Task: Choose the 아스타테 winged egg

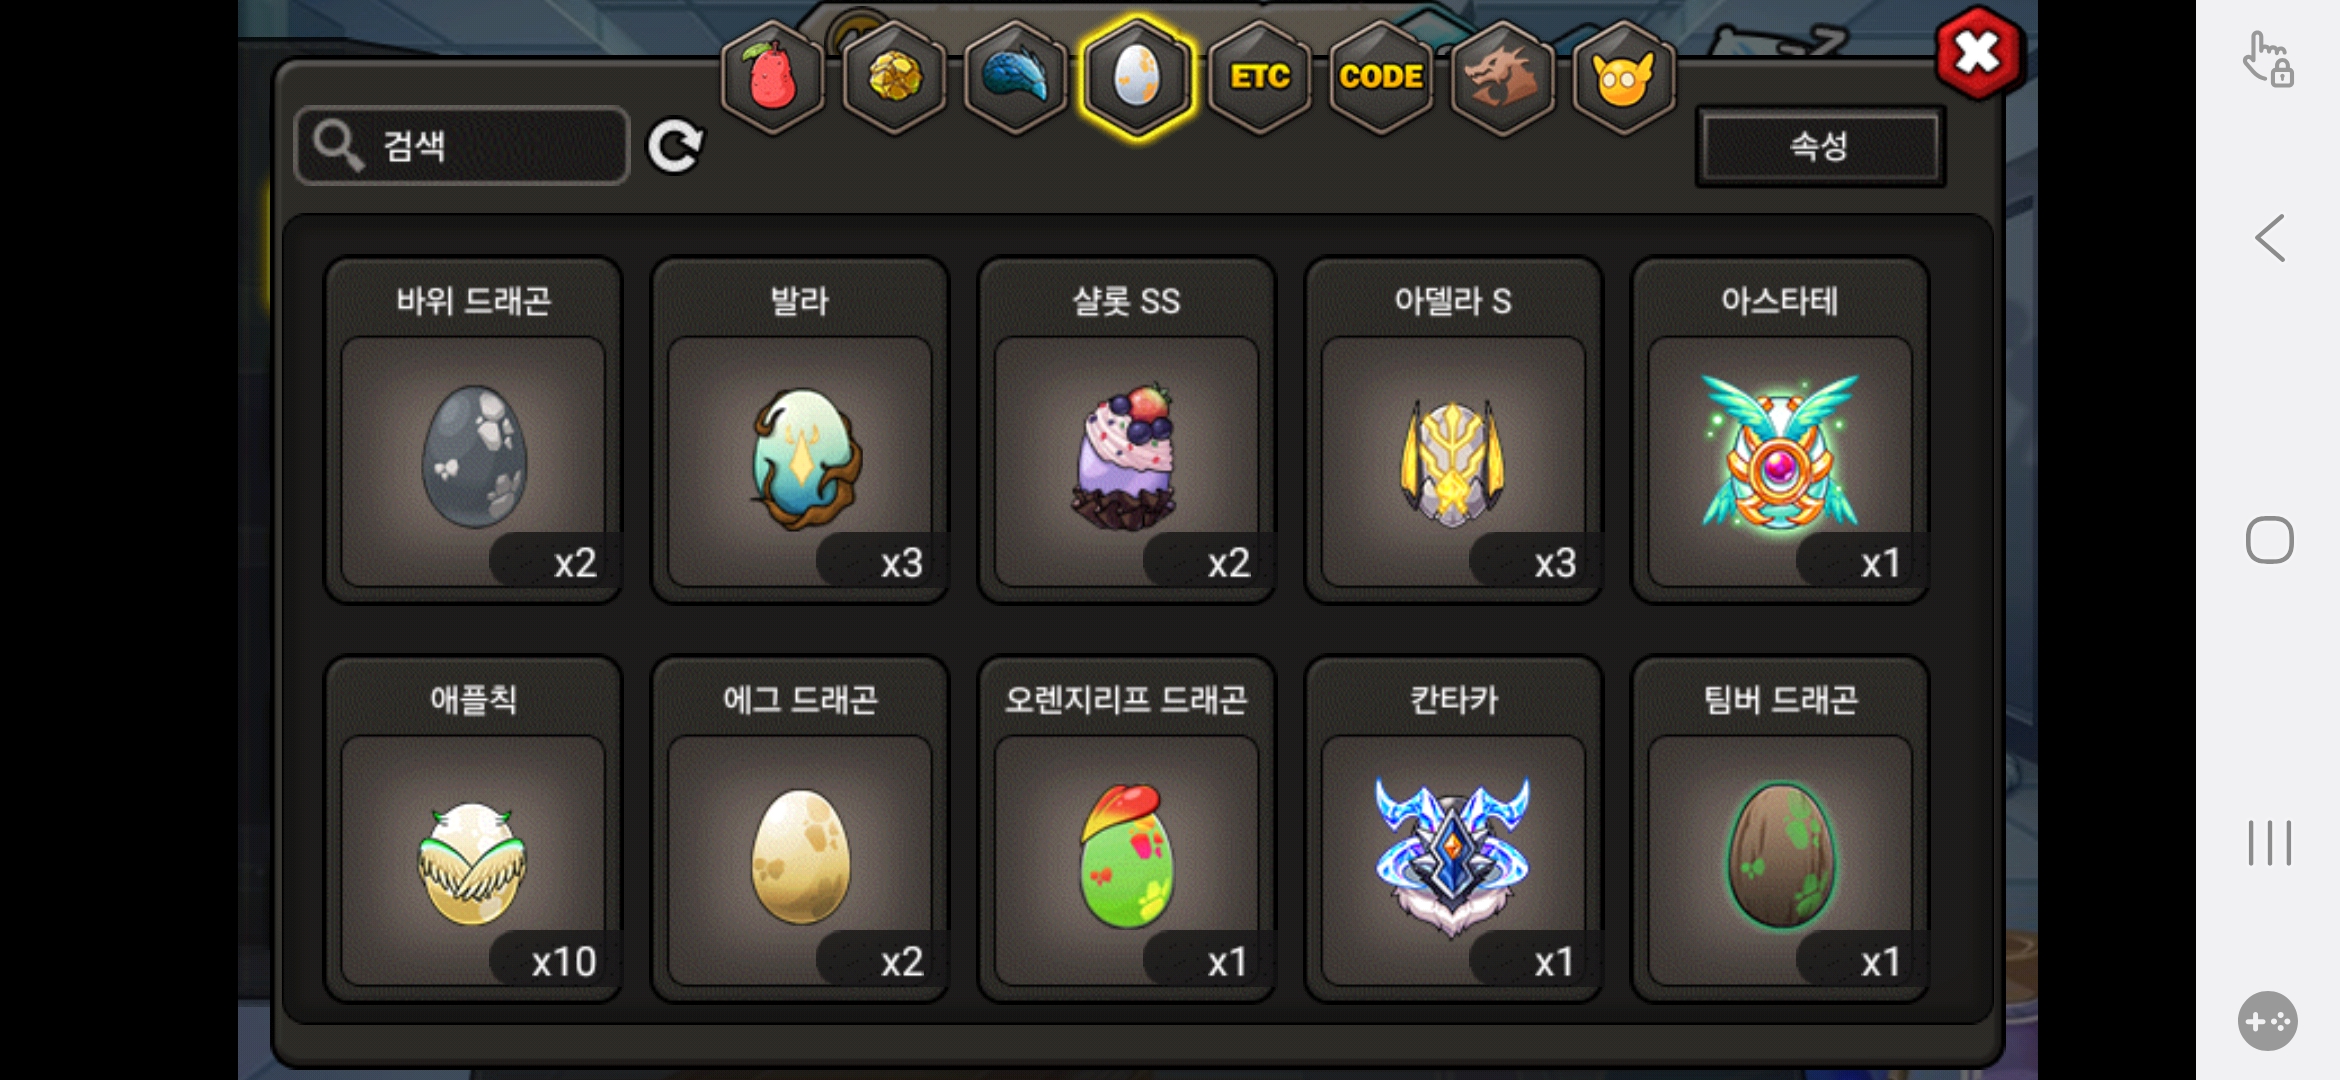Action: tap(1780, 430)
